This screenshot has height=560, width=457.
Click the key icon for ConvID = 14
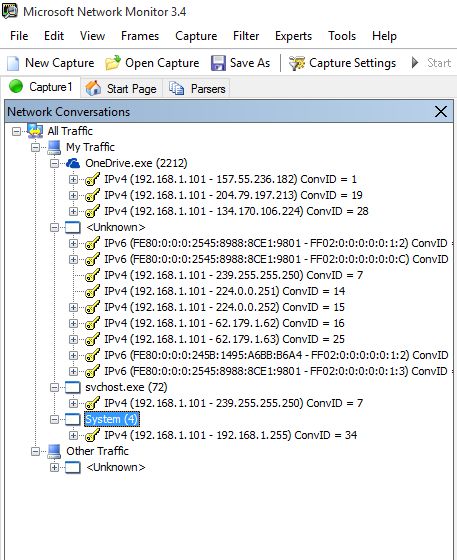pyautogui.click(x=92, y=291)
